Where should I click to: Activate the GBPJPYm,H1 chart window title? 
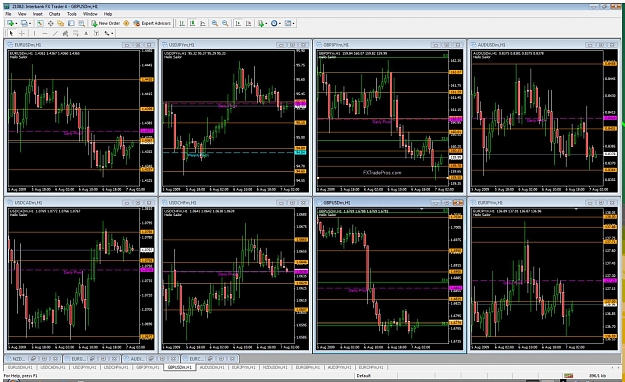pos(336,45)
